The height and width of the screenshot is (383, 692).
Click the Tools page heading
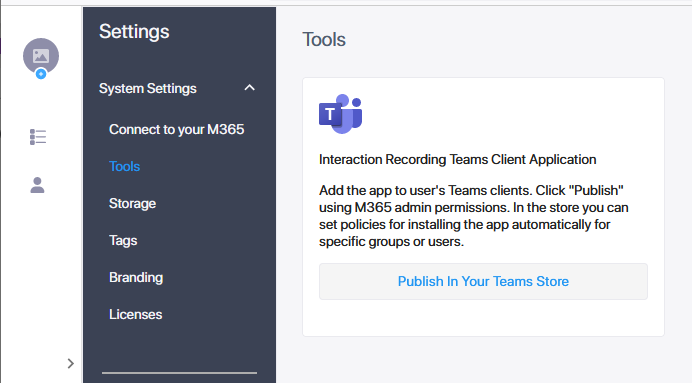pyautogui.click(x=324, y=40)
